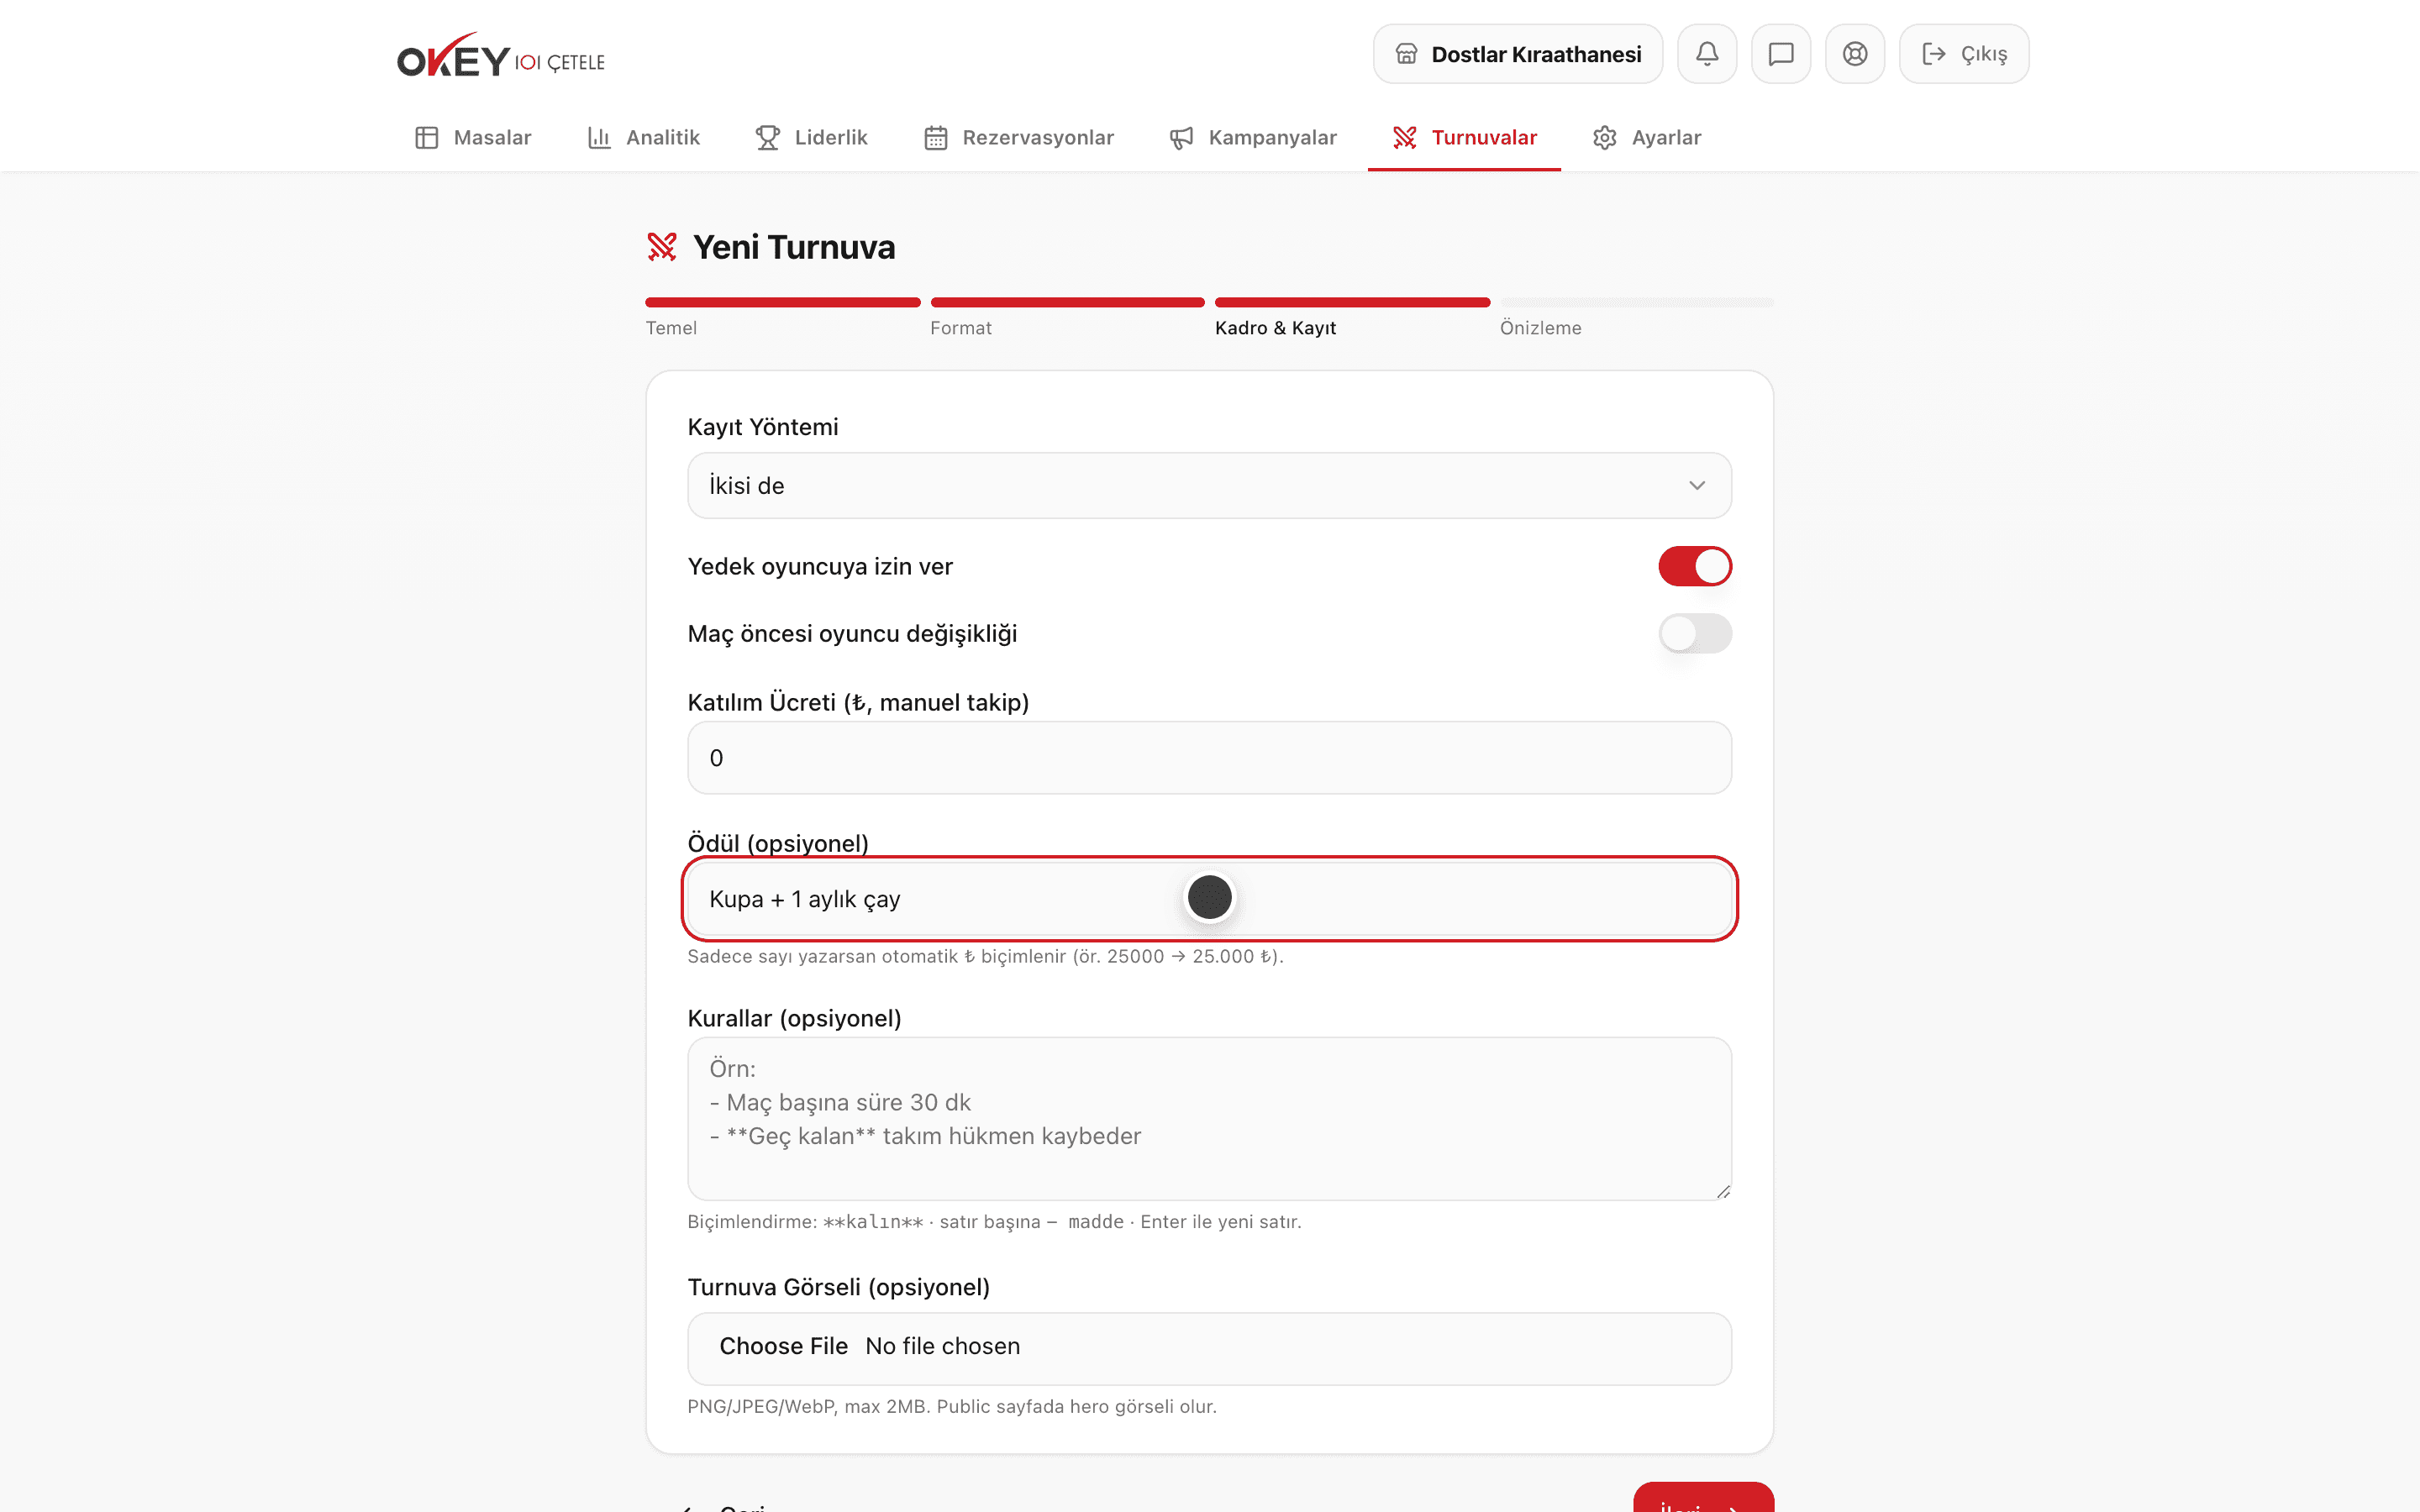Go to the Masalar tab

[473, 138]
